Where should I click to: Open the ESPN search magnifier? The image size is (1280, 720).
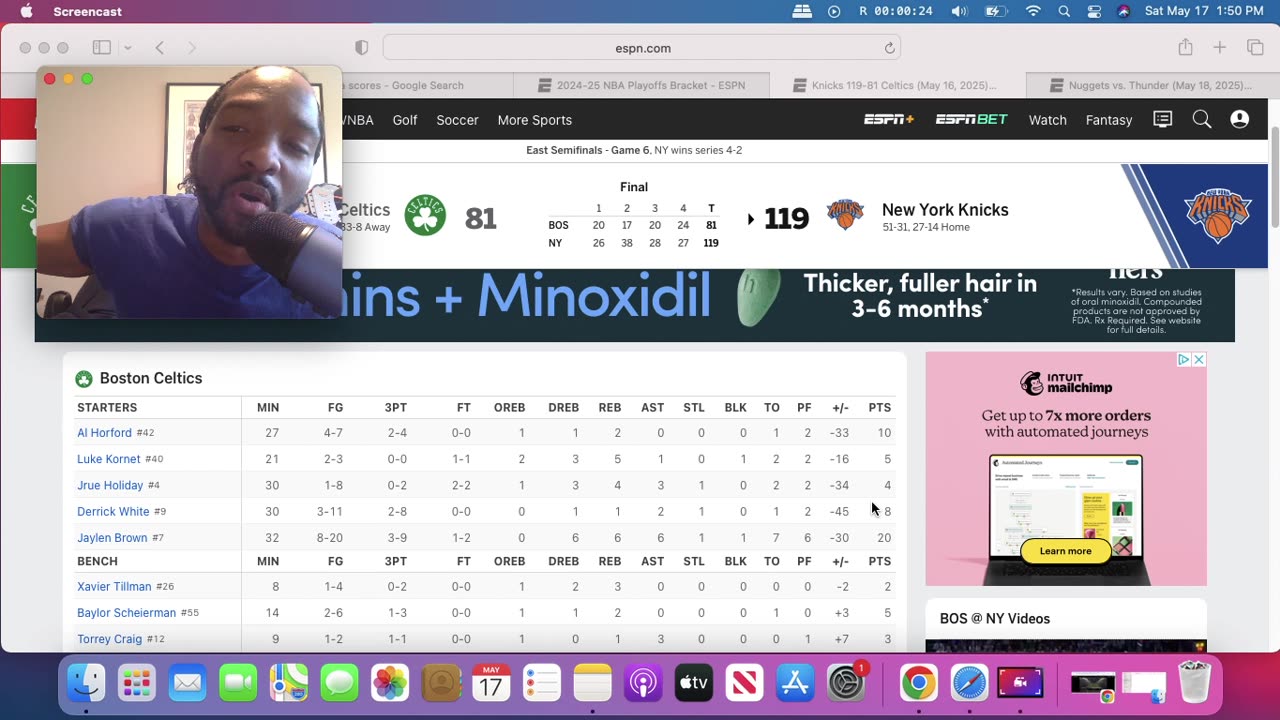[1202, 119]
